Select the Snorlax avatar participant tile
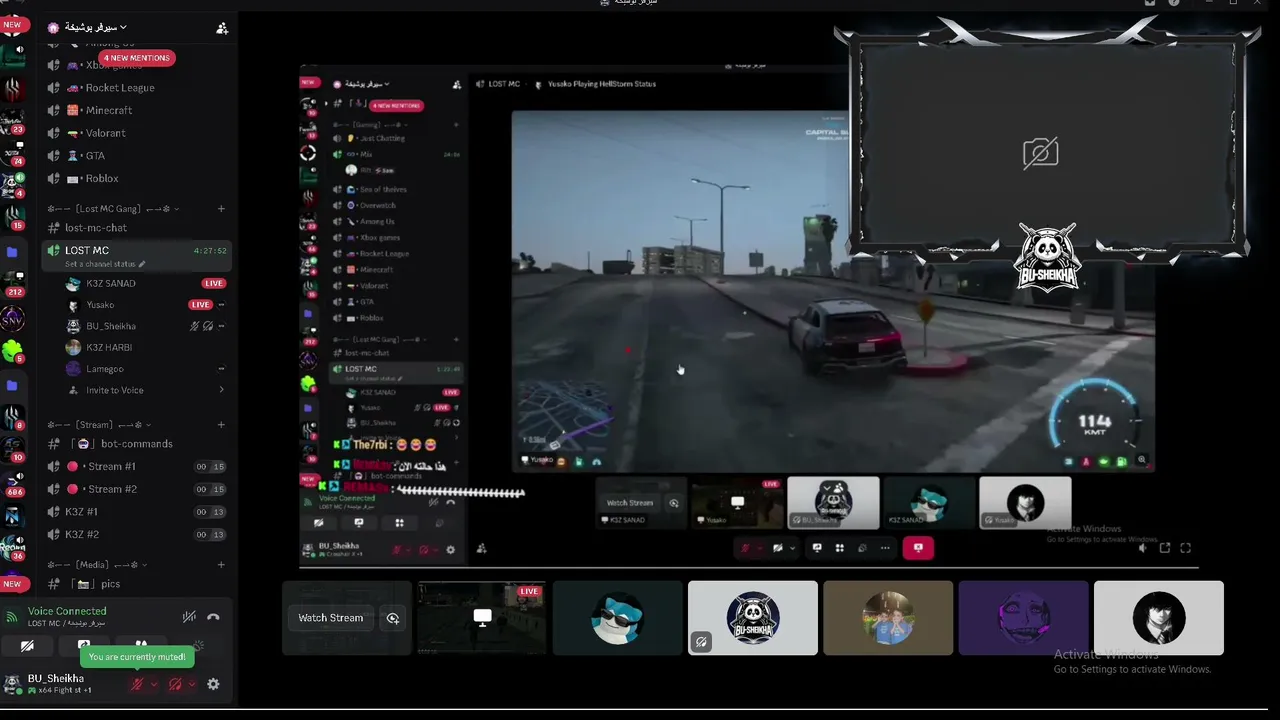Image resolution: width=1280 pixels, height=720 pixels. pyautogui.click(x=617, y=618)
